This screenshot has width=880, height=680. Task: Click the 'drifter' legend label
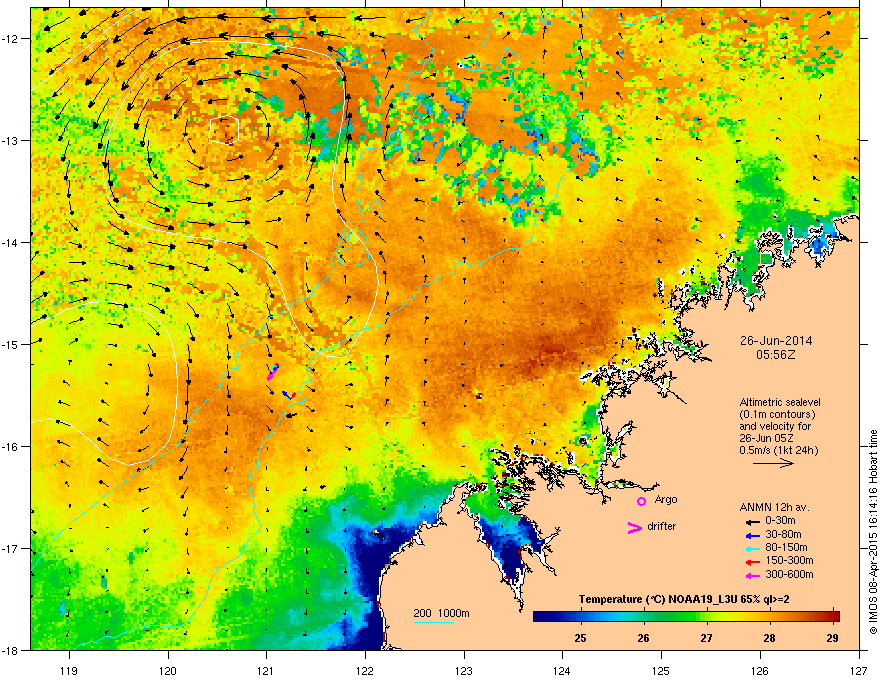click(x=662, y=526)
